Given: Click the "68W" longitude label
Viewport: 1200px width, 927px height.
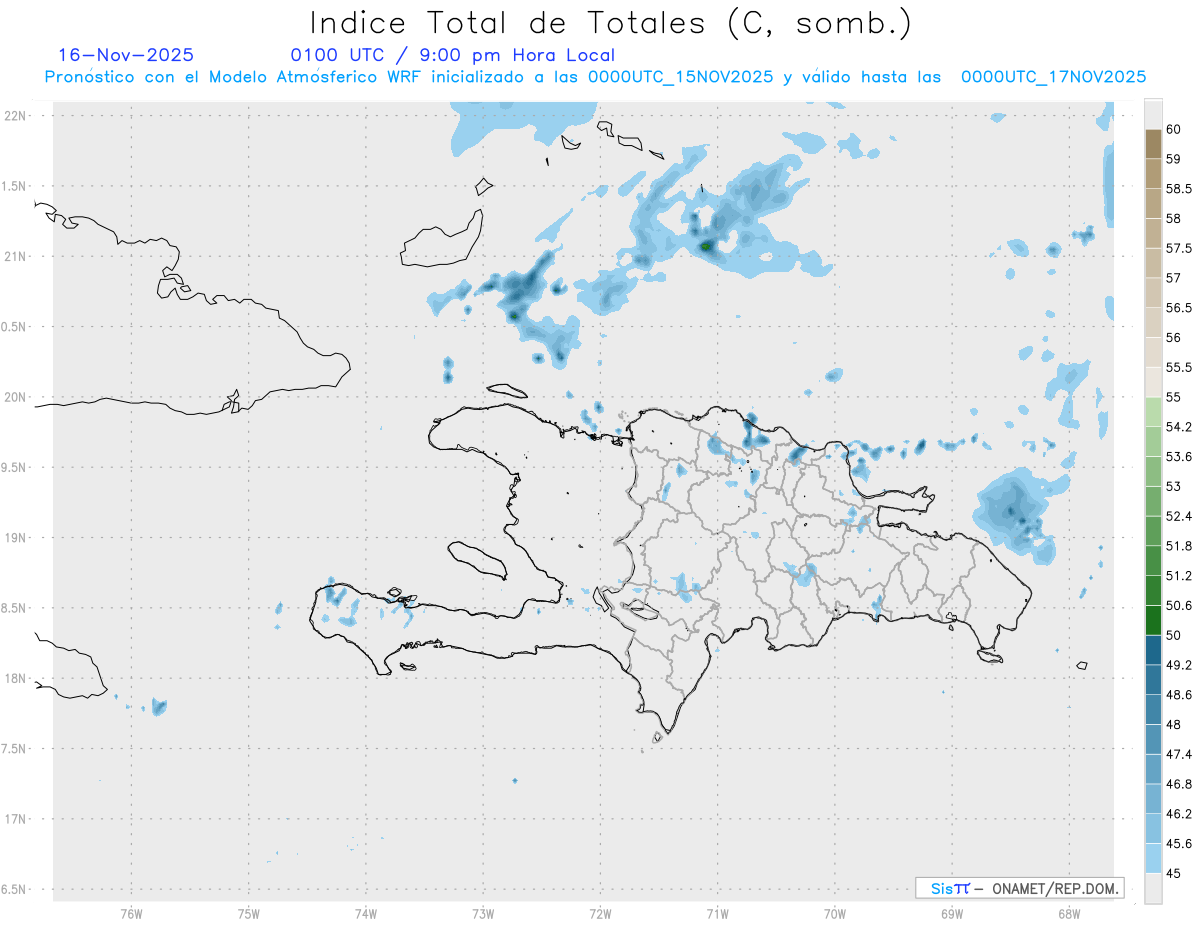Looking at the screenshot, I should [x=1068, y=913].
